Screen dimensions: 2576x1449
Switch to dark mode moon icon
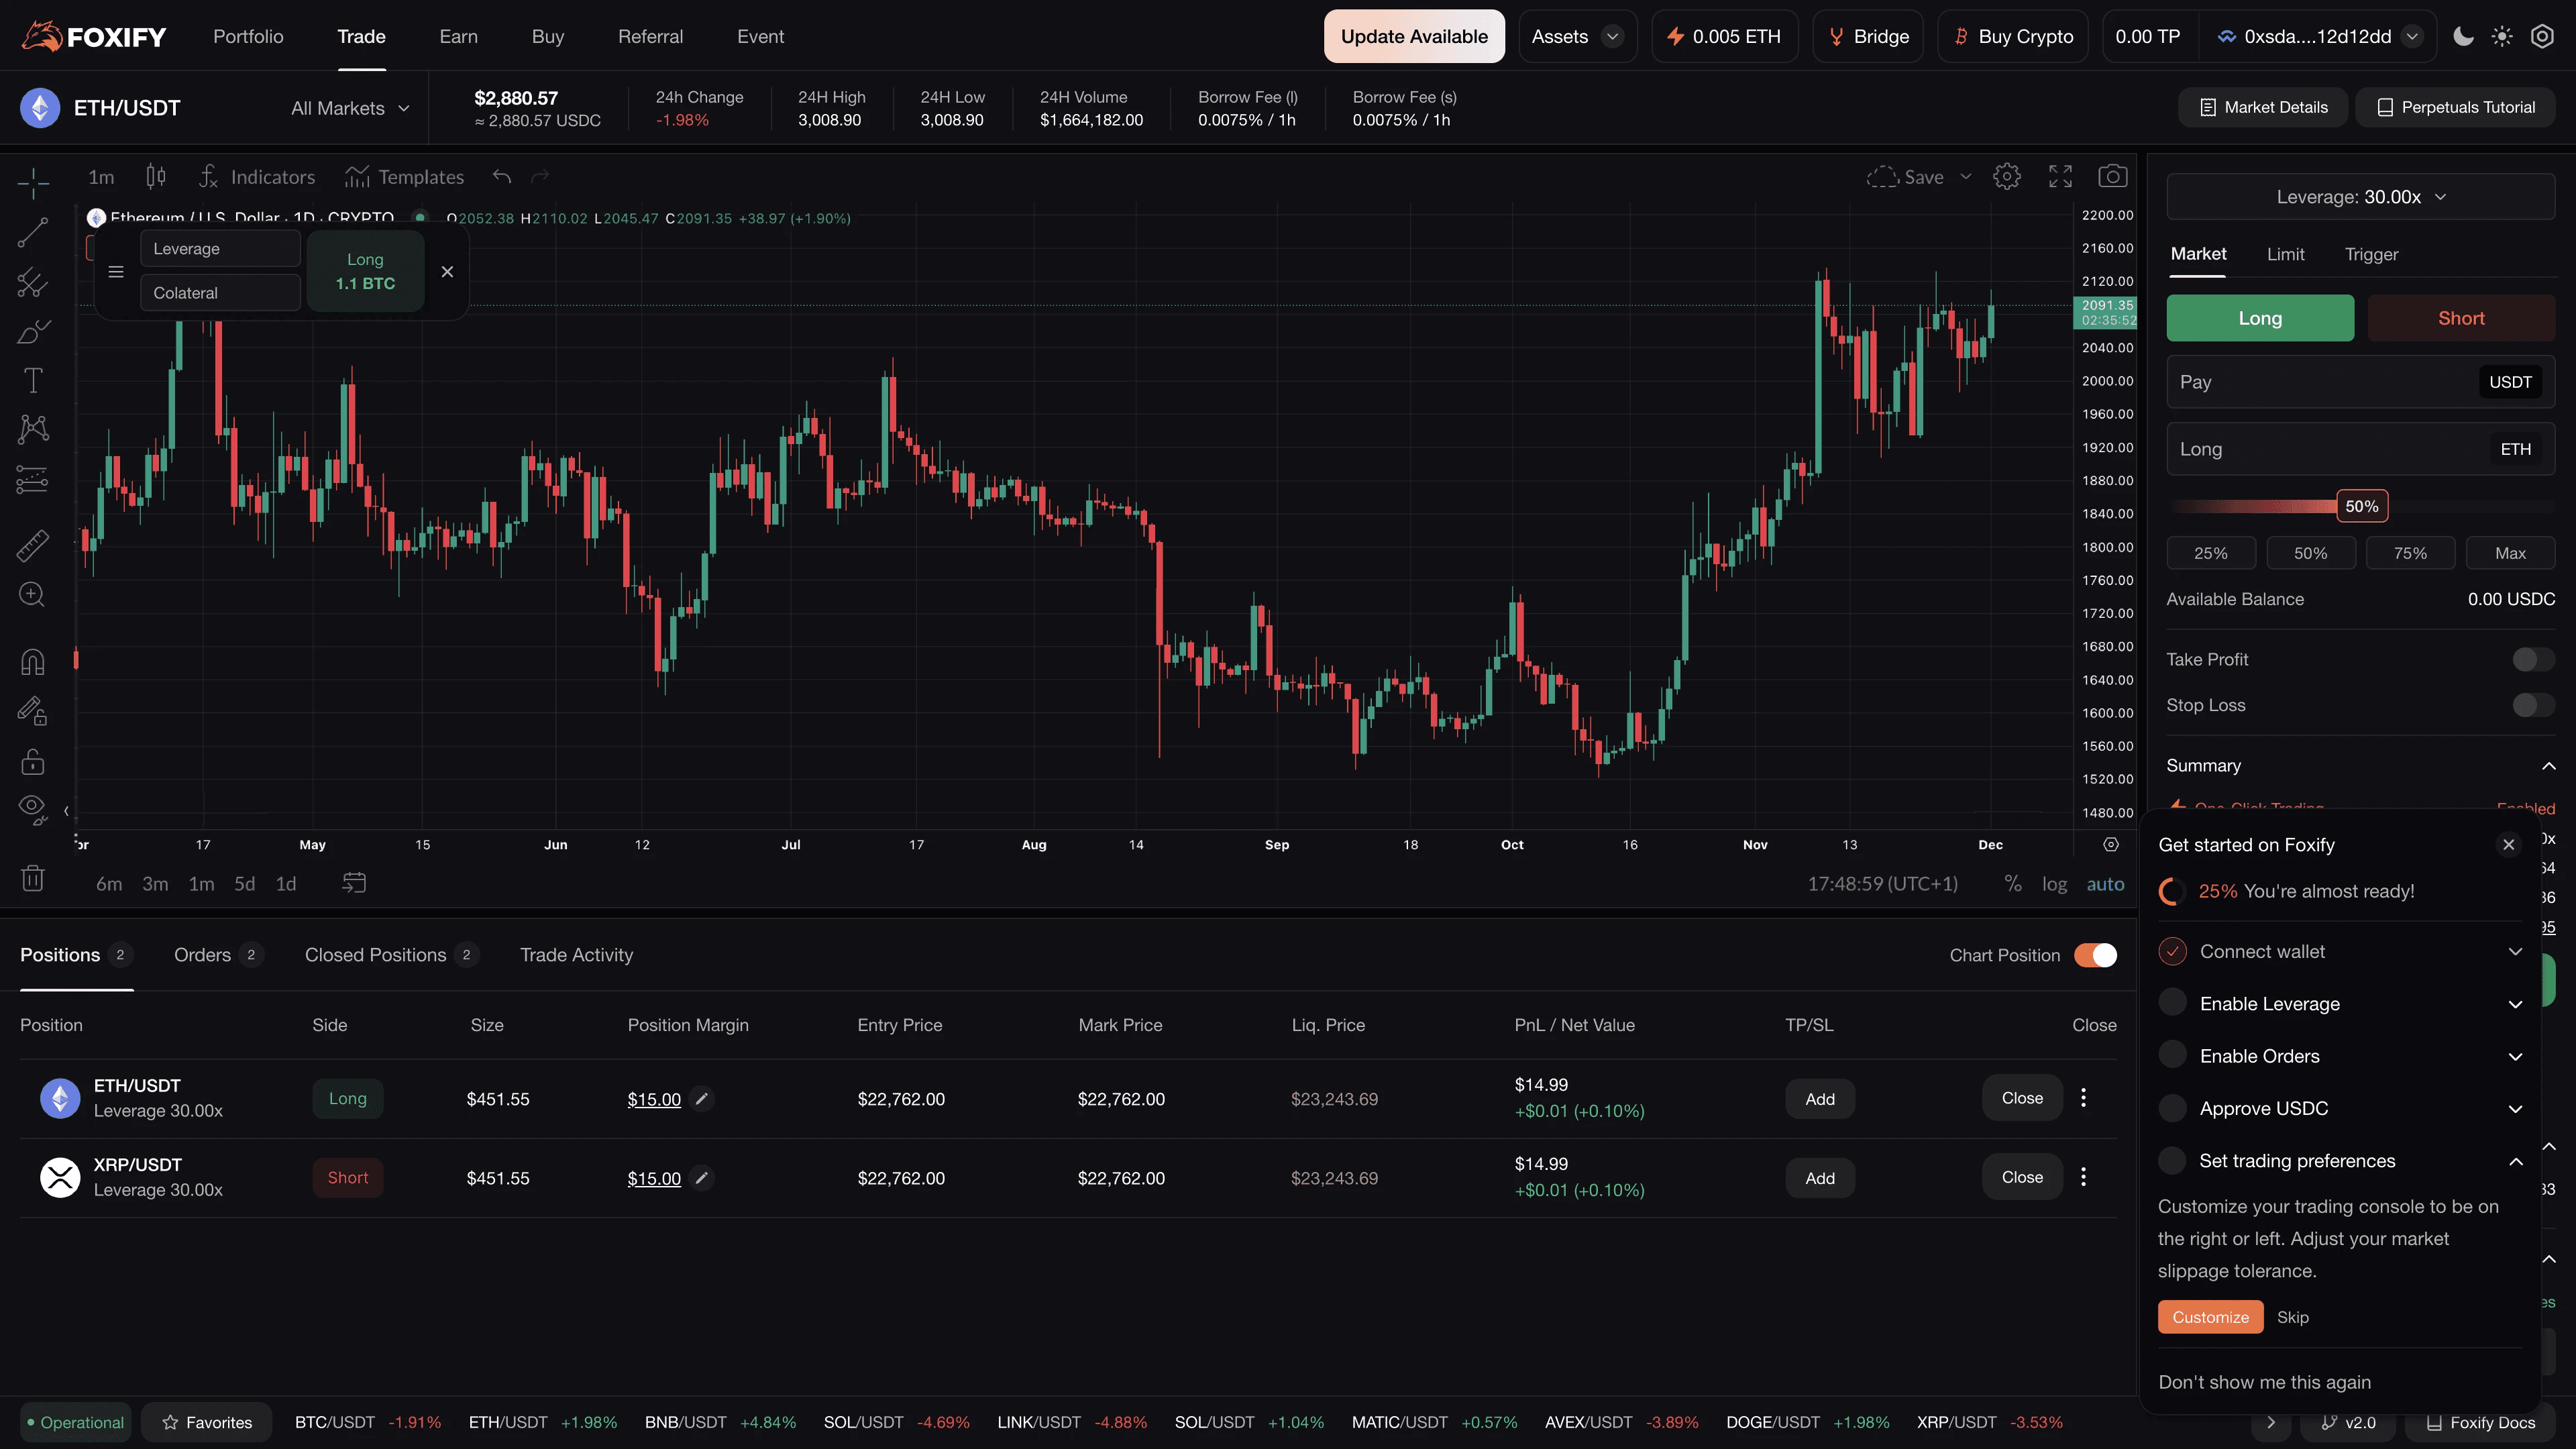(x=2463, y=37)
